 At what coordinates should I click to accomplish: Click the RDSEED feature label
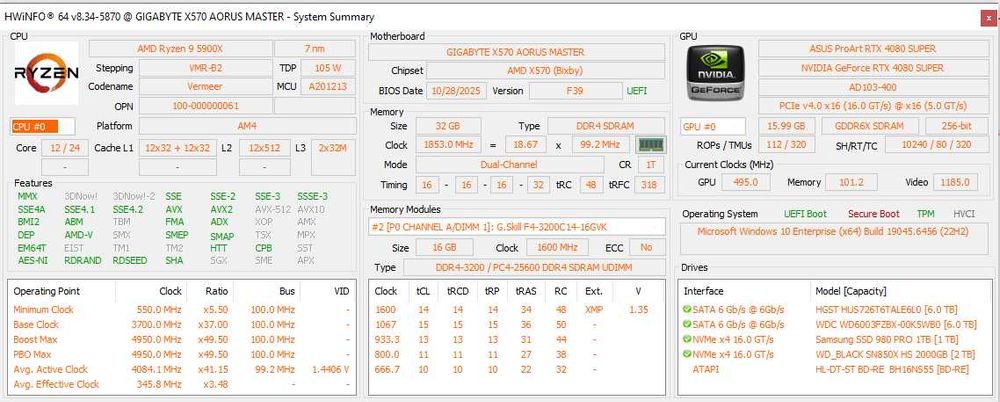(129, 260)
